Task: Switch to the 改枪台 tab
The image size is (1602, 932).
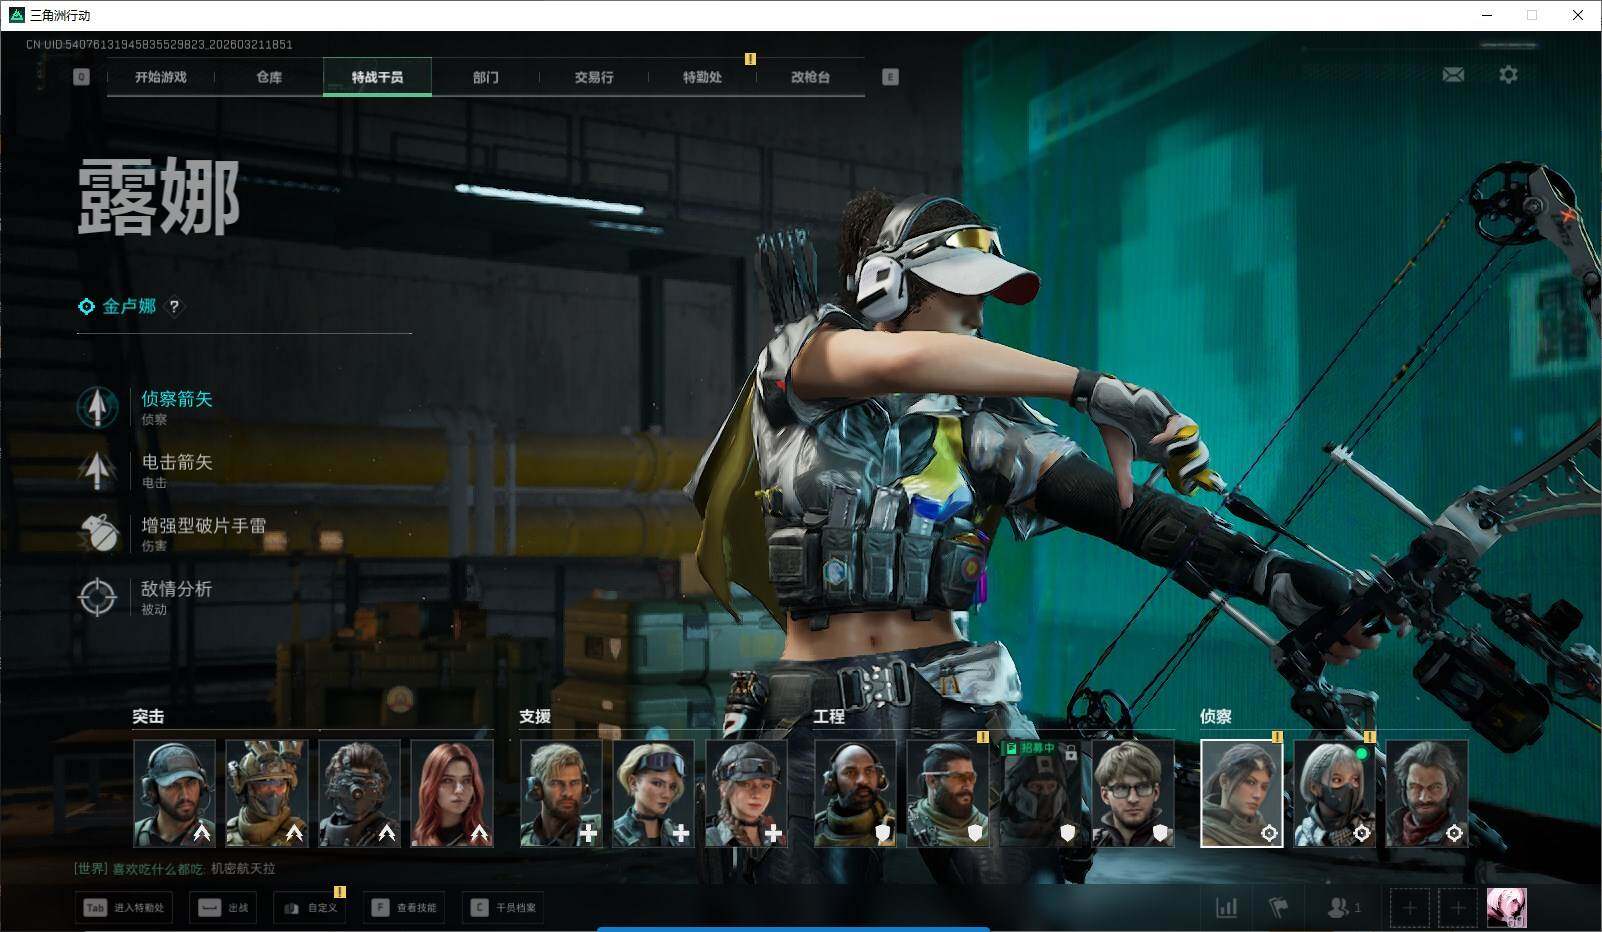Action: [810, 77]
